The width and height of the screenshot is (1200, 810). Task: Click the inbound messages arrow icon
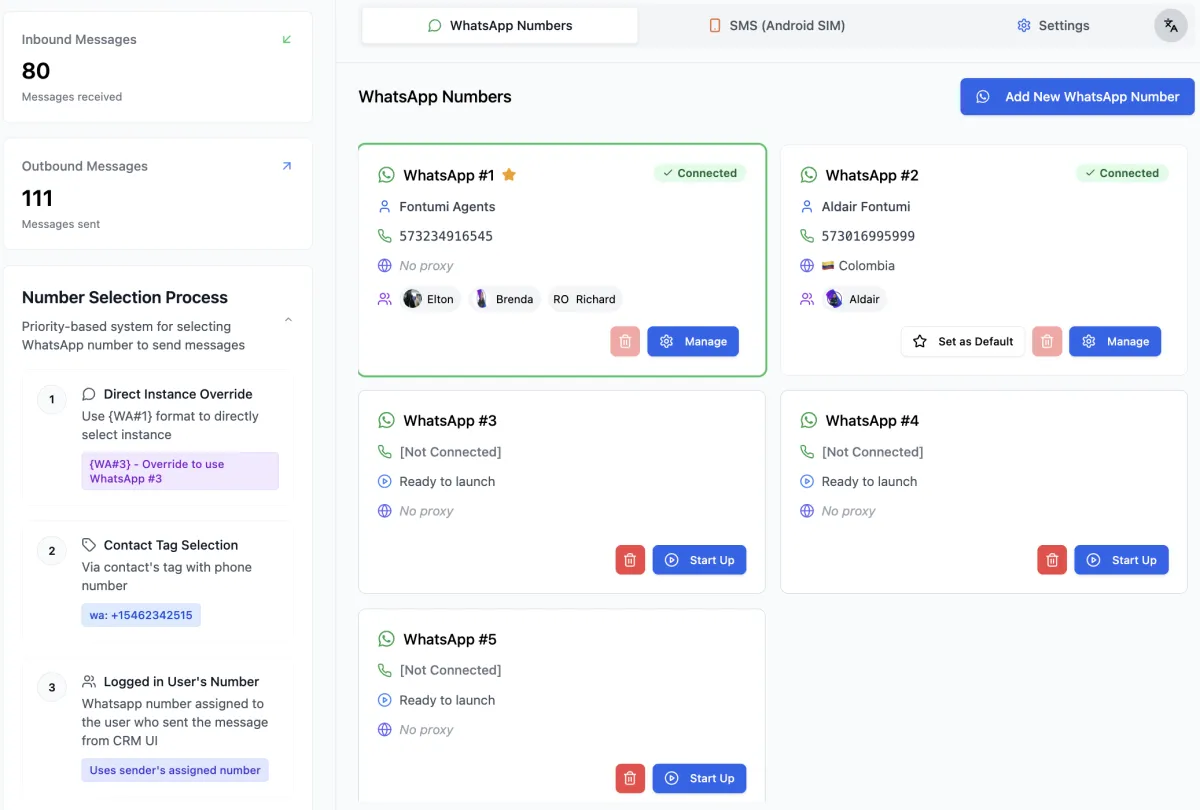coord(287,40)
